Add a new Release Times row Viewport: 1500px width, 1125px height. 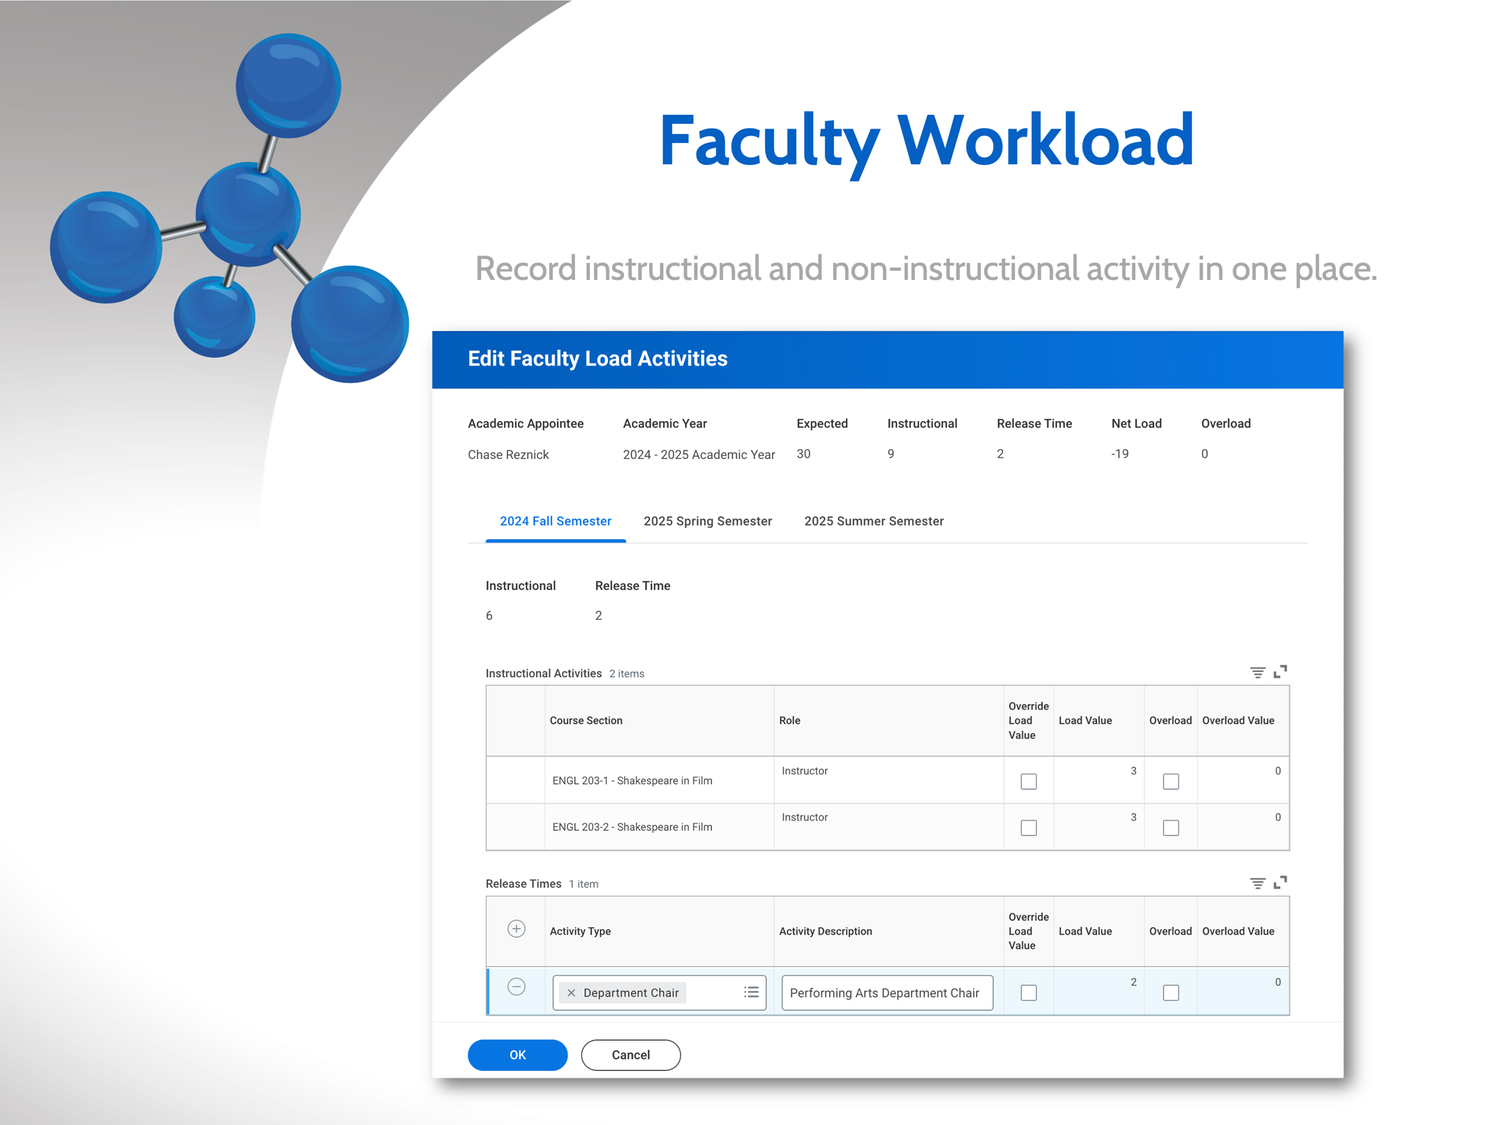(x=516, y=928)
